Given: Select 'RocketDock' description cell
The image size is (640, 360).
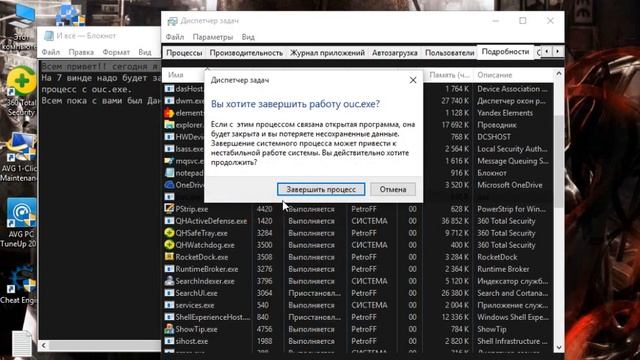Looking at the screenshot, I should click(x=497, y=257).
